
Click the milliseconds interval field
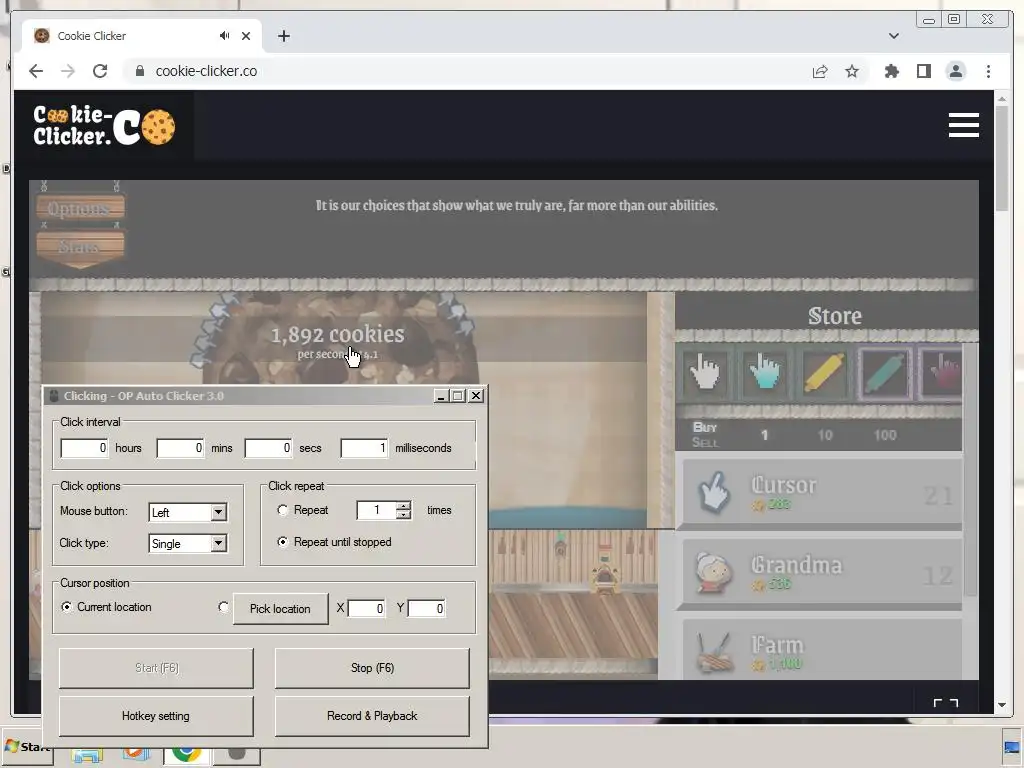pyautogui.click(x=364, y=448)
